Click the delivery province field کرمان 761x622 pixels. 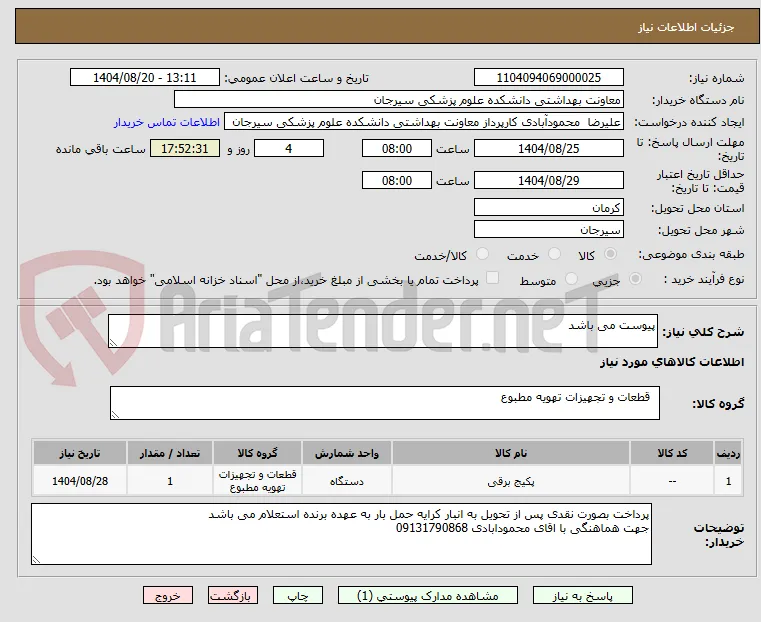pos(548,208)
